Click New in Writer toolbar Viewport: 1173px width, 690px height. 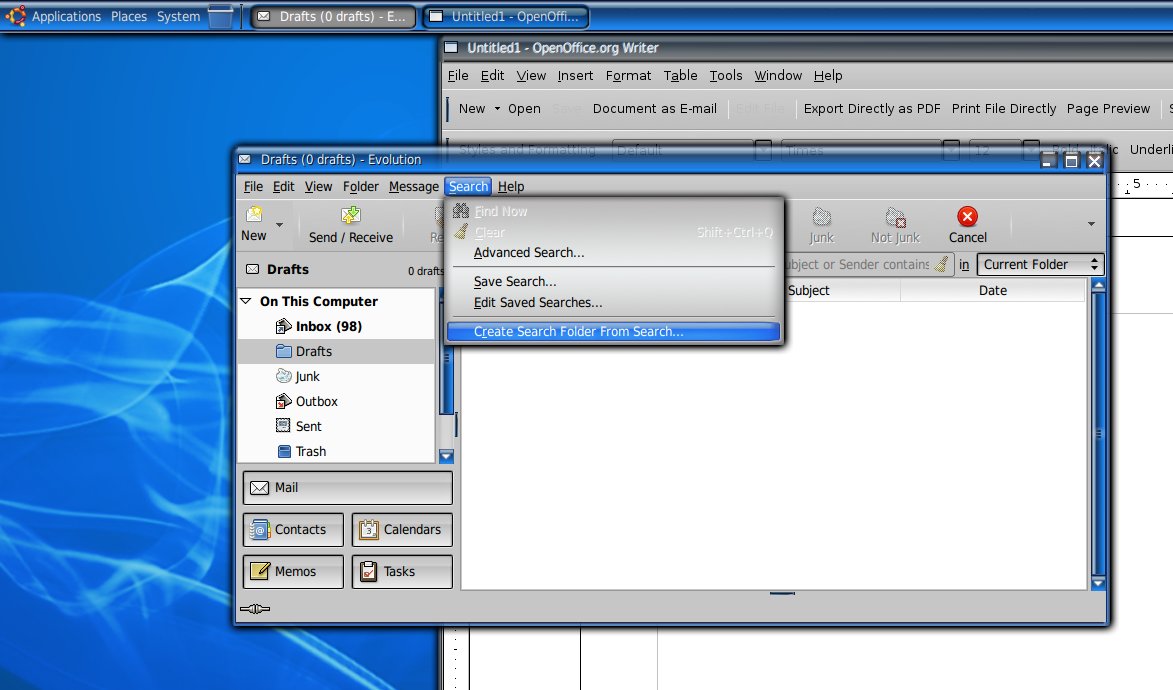point(471,109)
